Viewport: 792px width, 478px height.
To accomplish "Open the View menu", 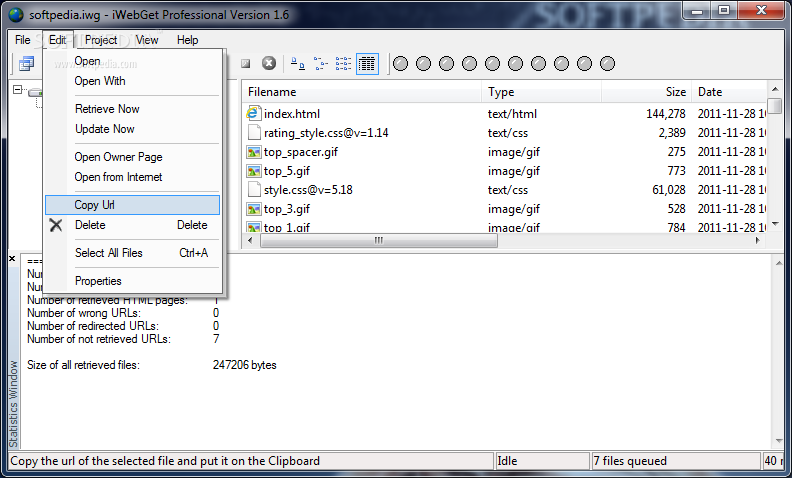I will point(147,40).
